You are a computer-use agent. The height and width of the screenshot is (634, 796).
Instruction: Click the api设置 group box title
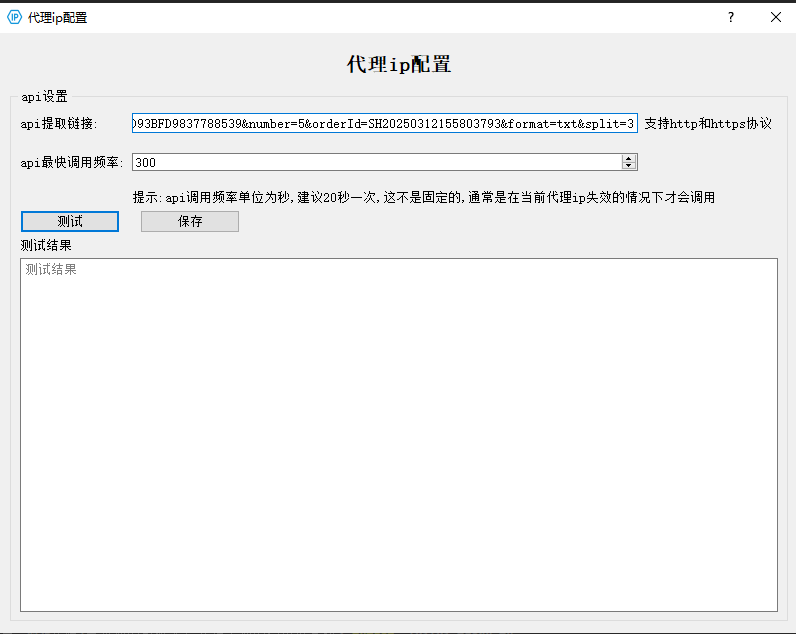[44, 97]
